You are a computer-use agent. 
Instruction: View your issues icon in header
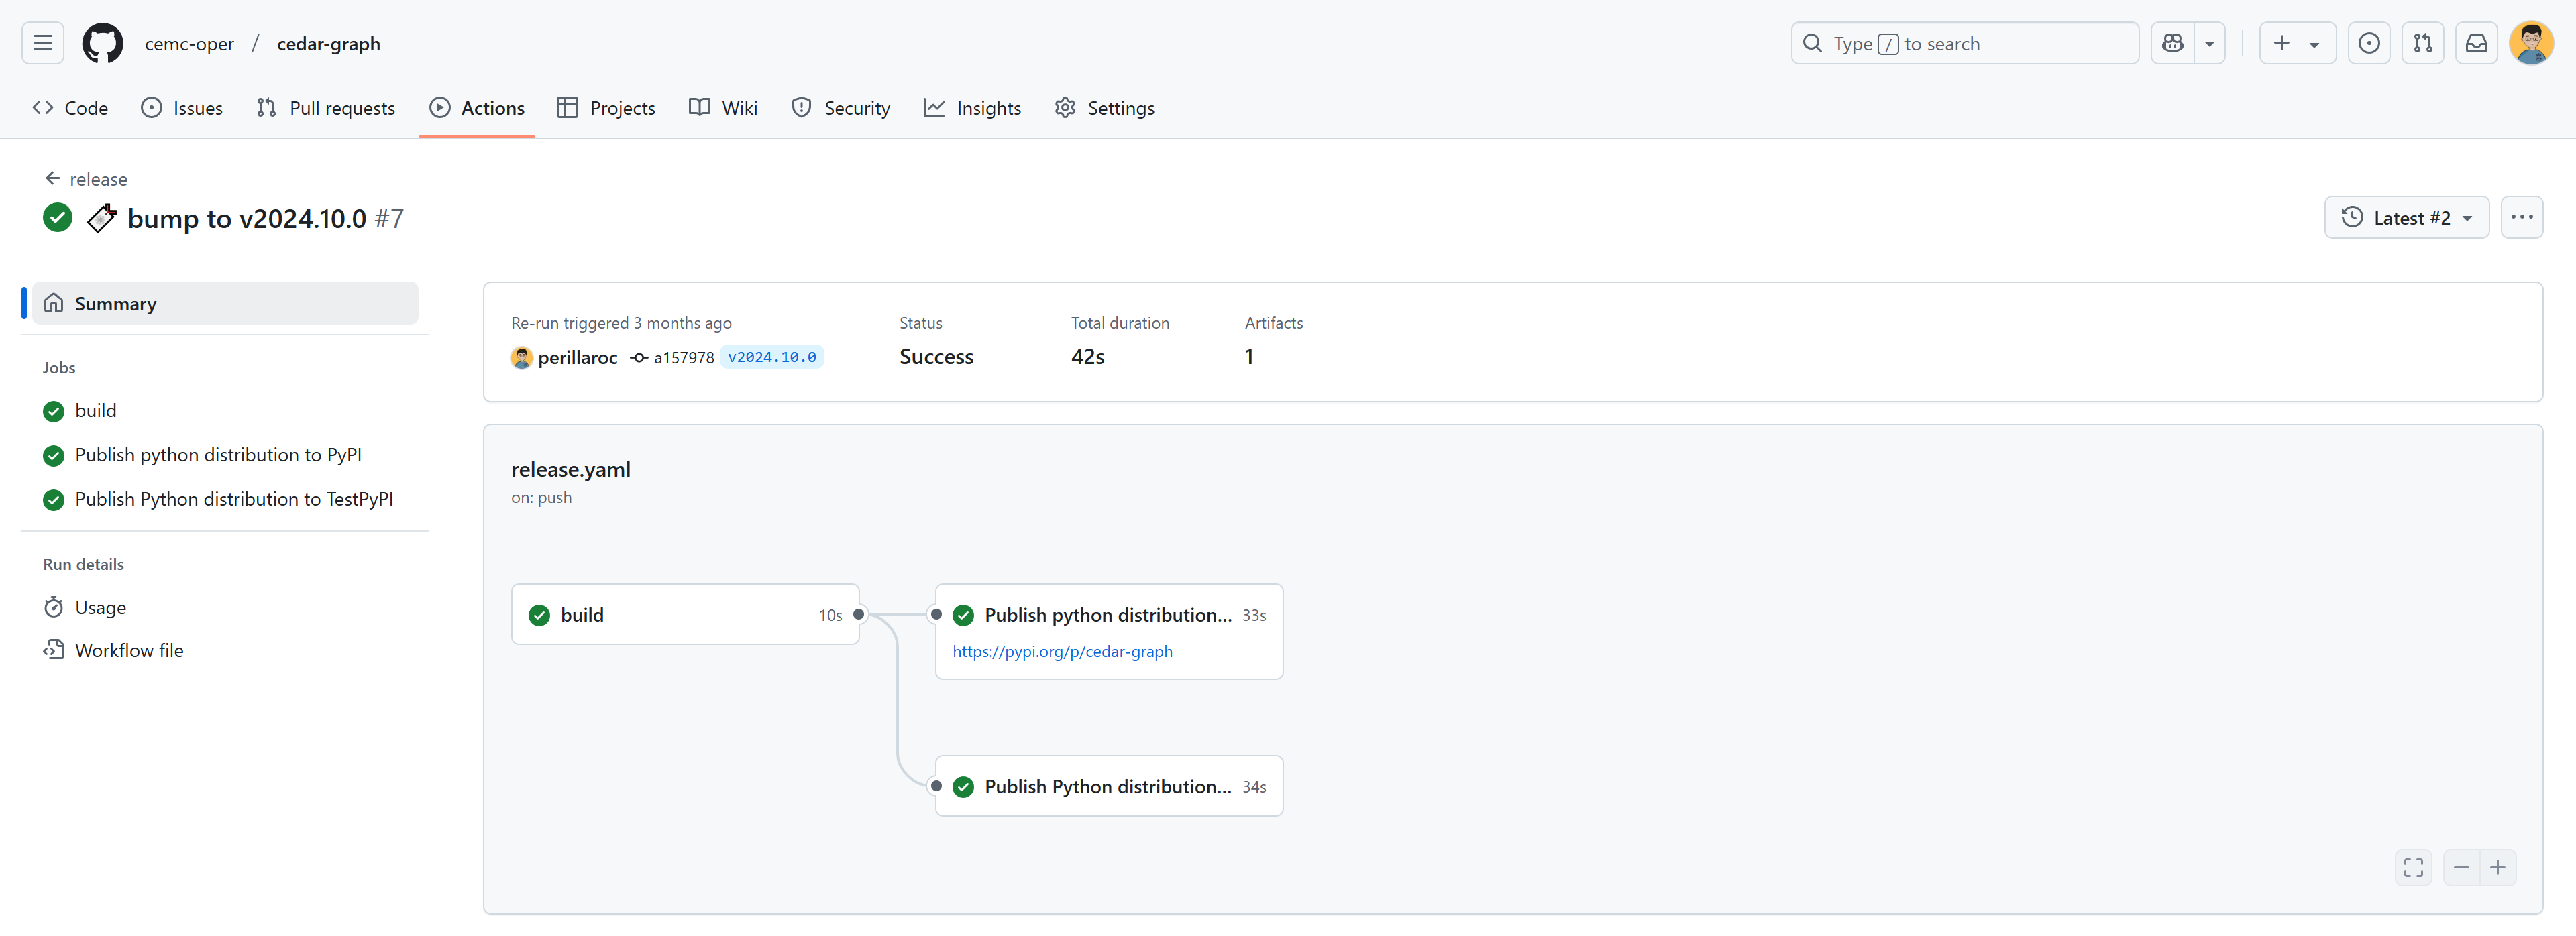pos(2369,43)
